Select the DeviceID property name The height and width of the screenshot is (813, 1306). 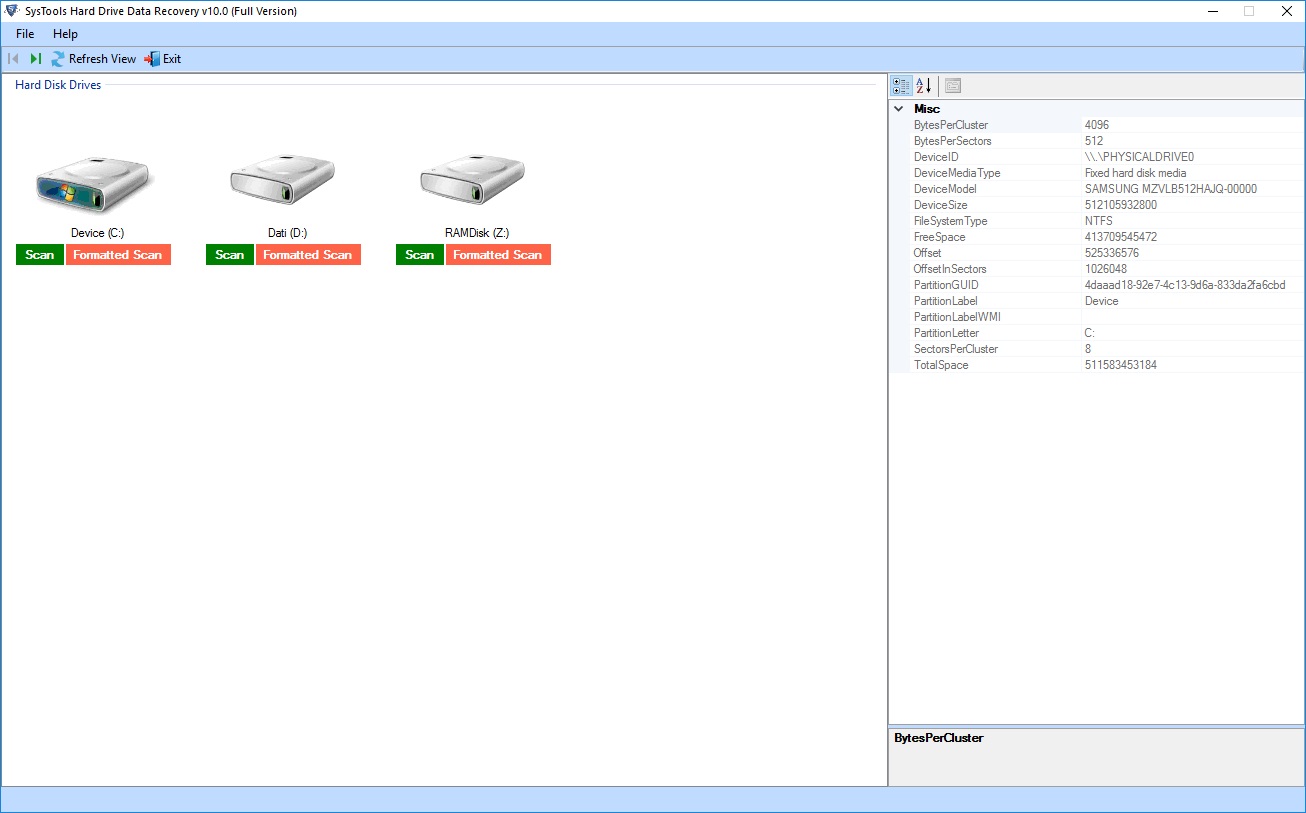936,157
